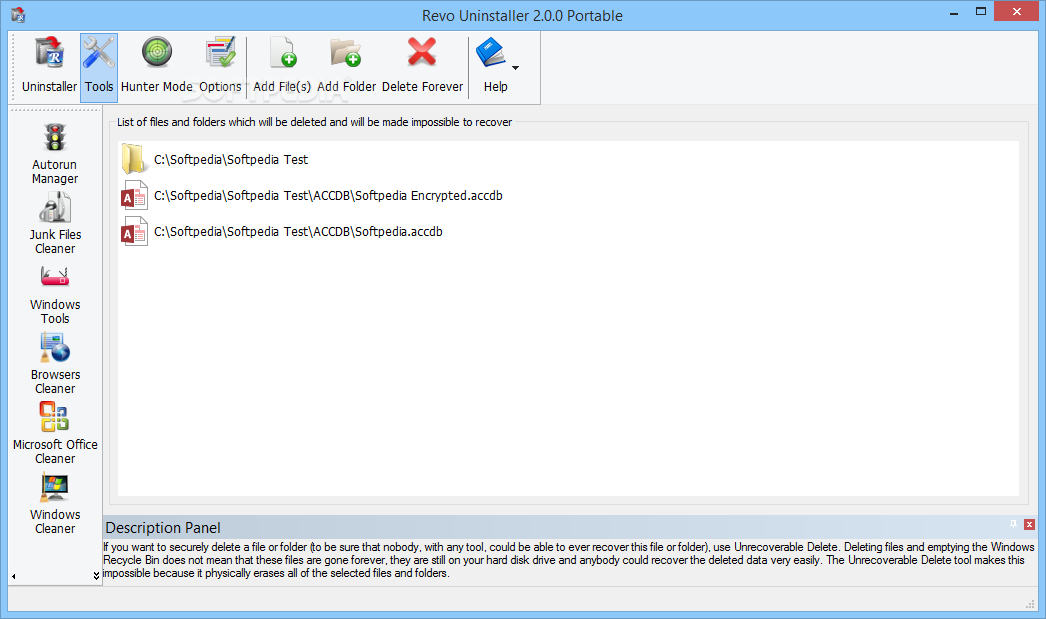Screen dimensions: 1046x619
Task: Toggle the Description Panel pin
Action: point(1013,524)
